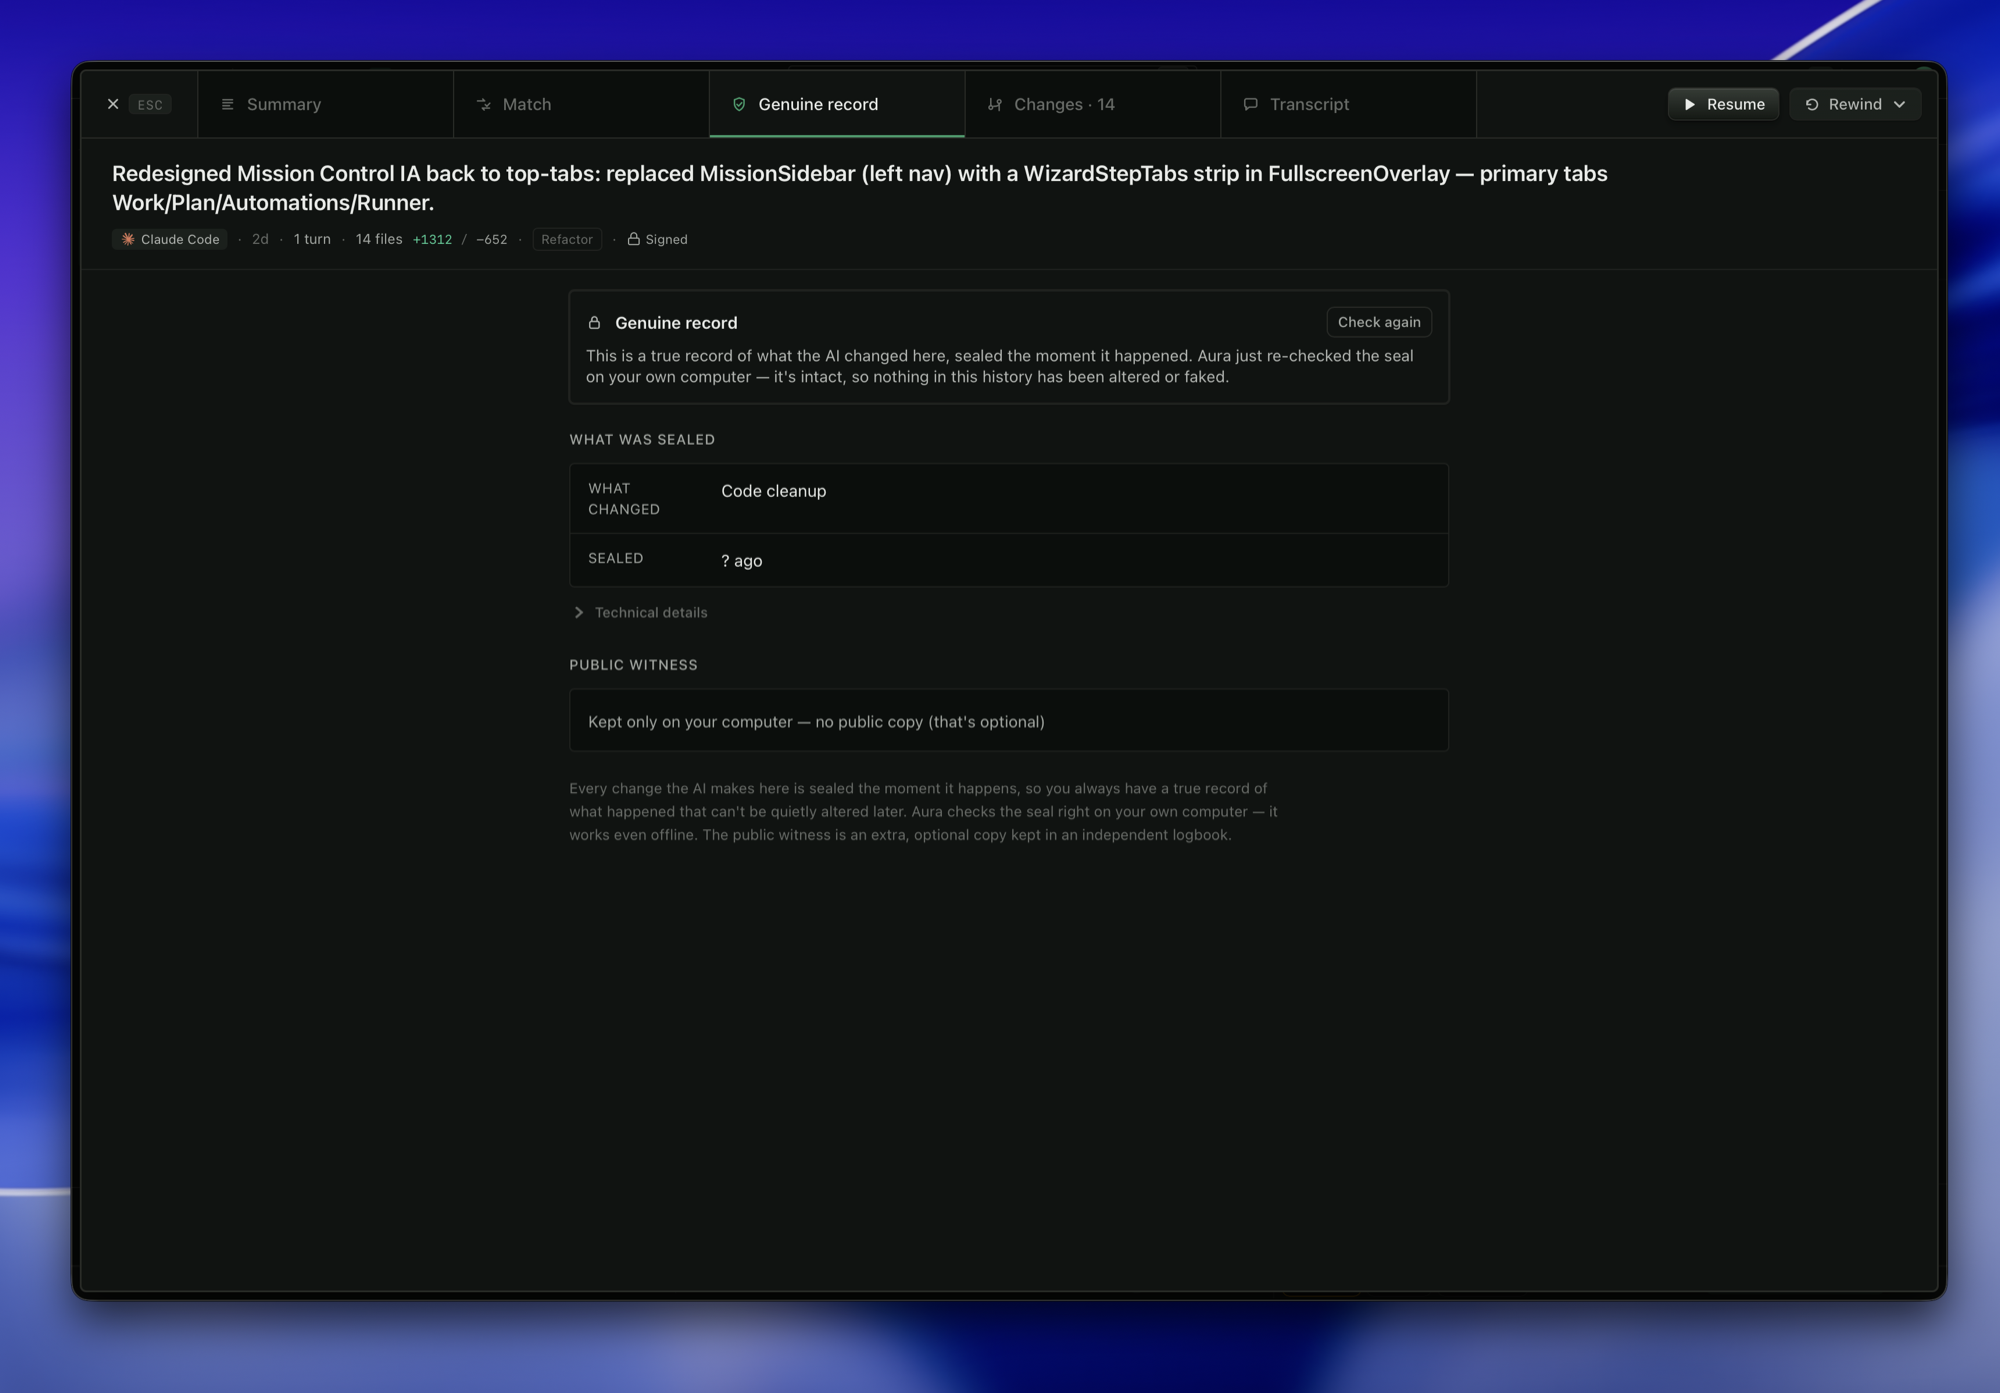Click the 'Code cleanup' value
Image resolution: width=2000 pixels, height=1393 pixels.
coord(774,491)
